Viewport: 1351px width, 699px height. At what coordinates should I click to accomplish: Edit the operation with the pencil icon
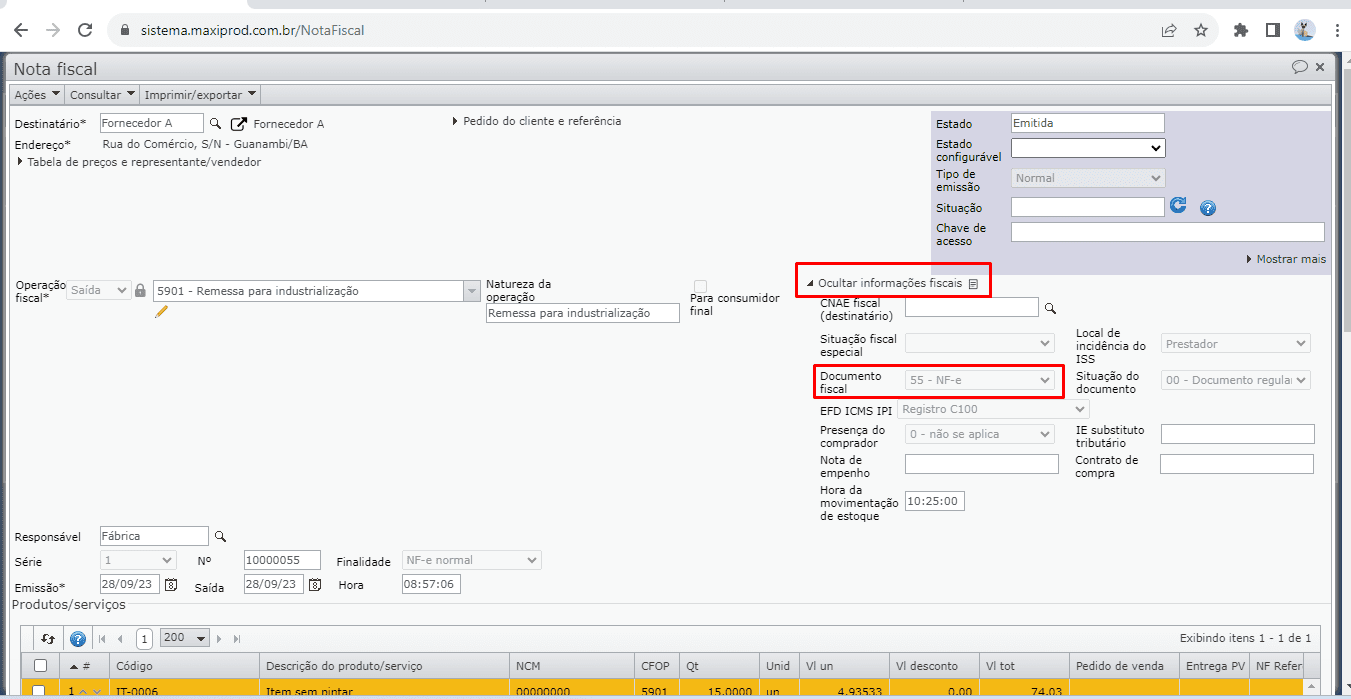click(x=161, y=311)
